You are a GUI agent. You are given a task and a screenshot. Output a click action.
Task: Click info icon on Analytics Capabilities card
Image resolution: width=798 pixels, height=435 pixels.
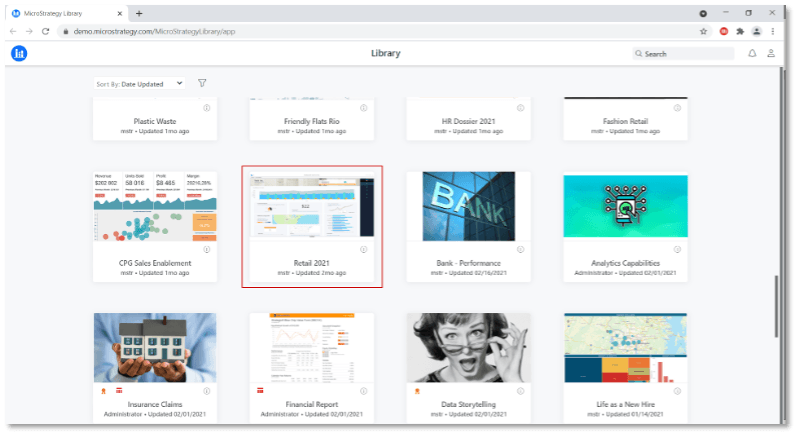click(x=677, y=250)
